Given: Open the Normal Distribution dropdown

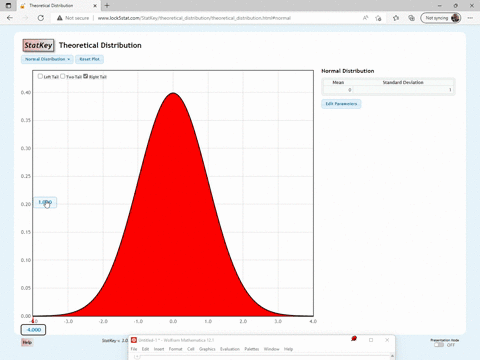Looking at the screenshot, I should 47,59.
